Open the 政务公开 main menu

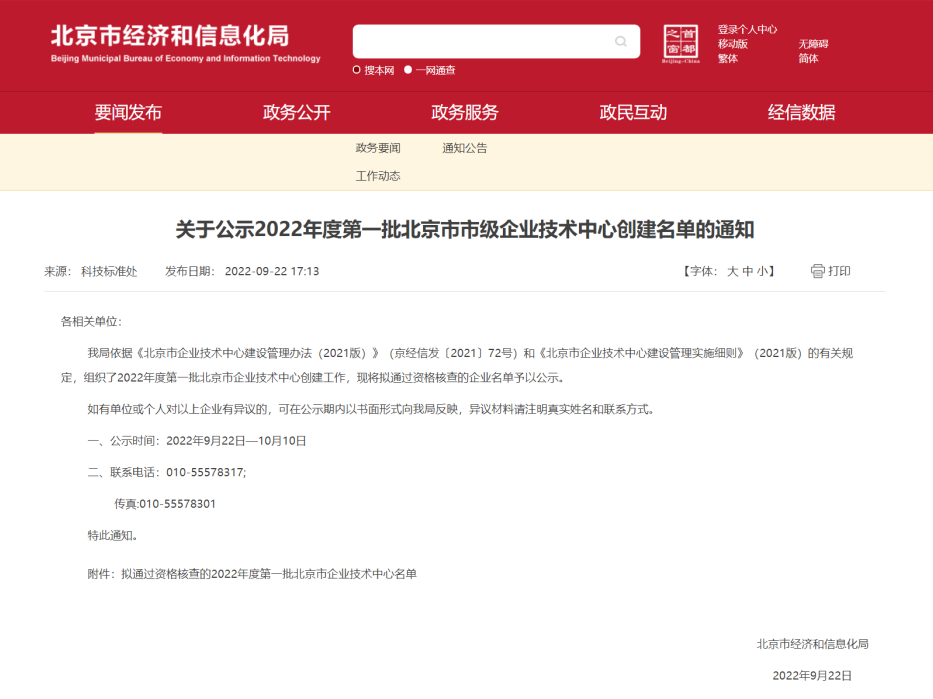[x=296, y=112]
